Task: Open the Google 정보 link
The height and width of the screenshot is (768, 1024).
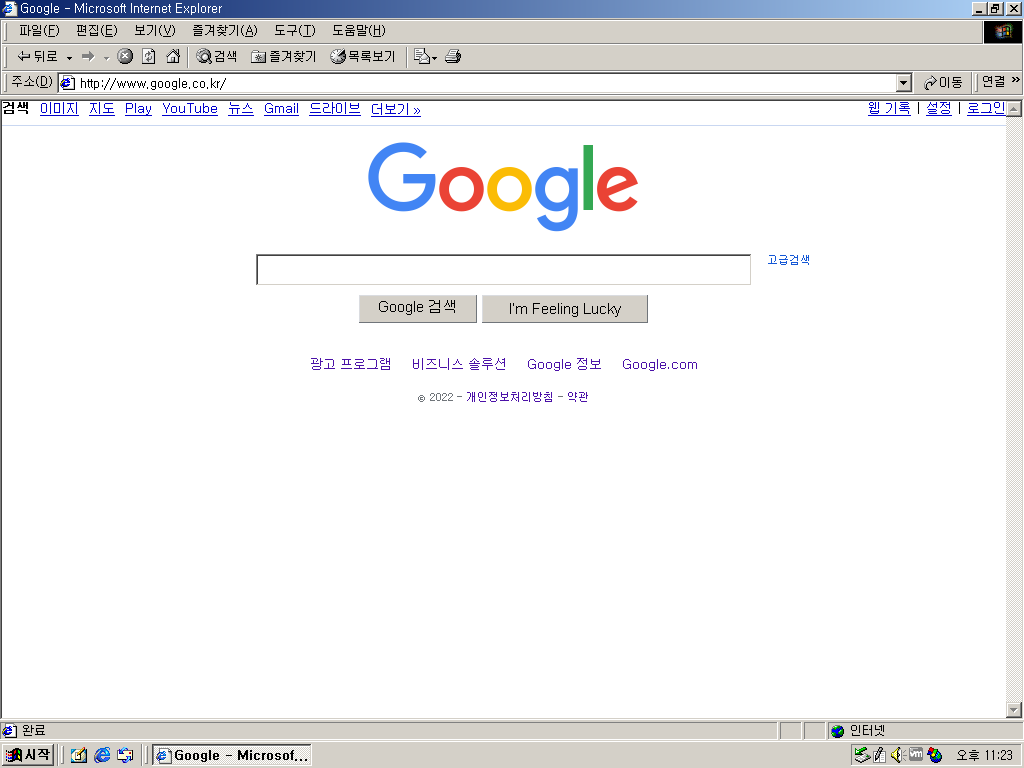Action: (564, 364)
